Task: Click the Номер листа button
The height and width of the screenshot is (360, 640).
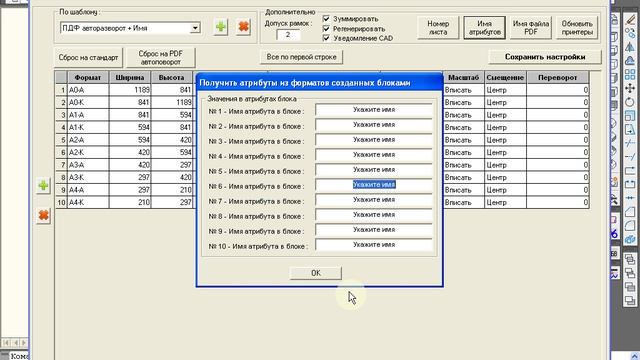Action: click(x=438, y=28)
